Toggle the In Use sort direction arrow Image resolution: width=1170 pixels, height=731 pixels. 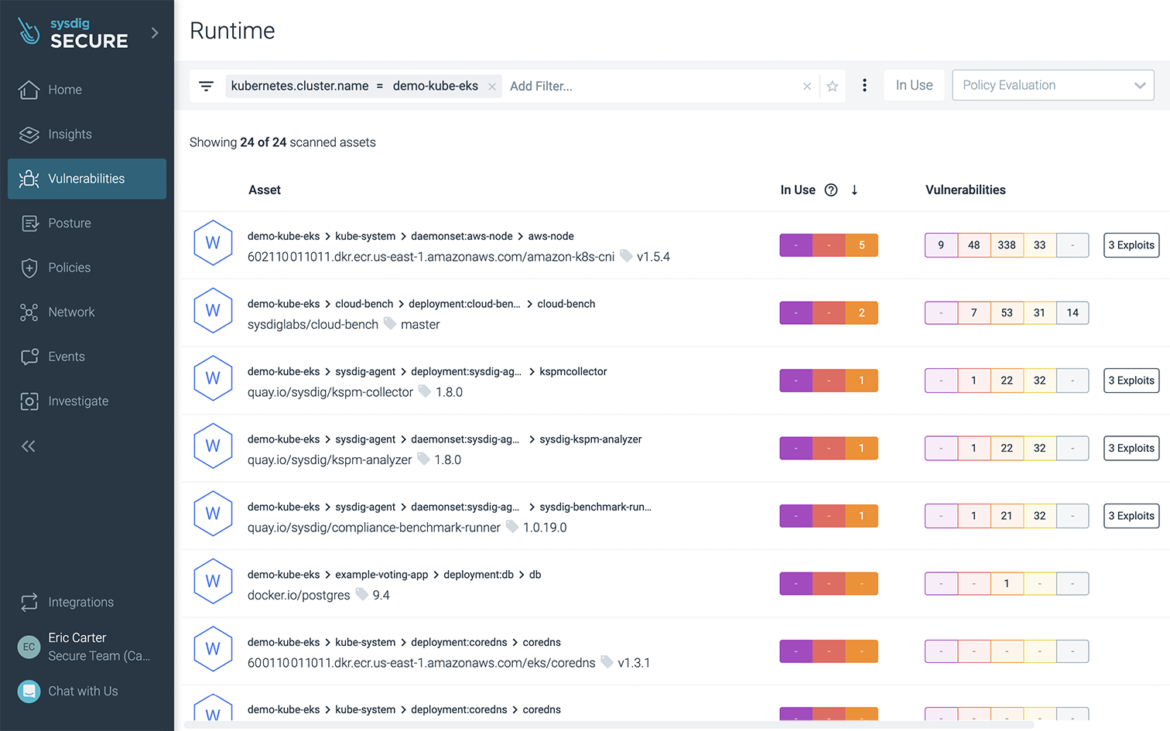click(852, 189)
